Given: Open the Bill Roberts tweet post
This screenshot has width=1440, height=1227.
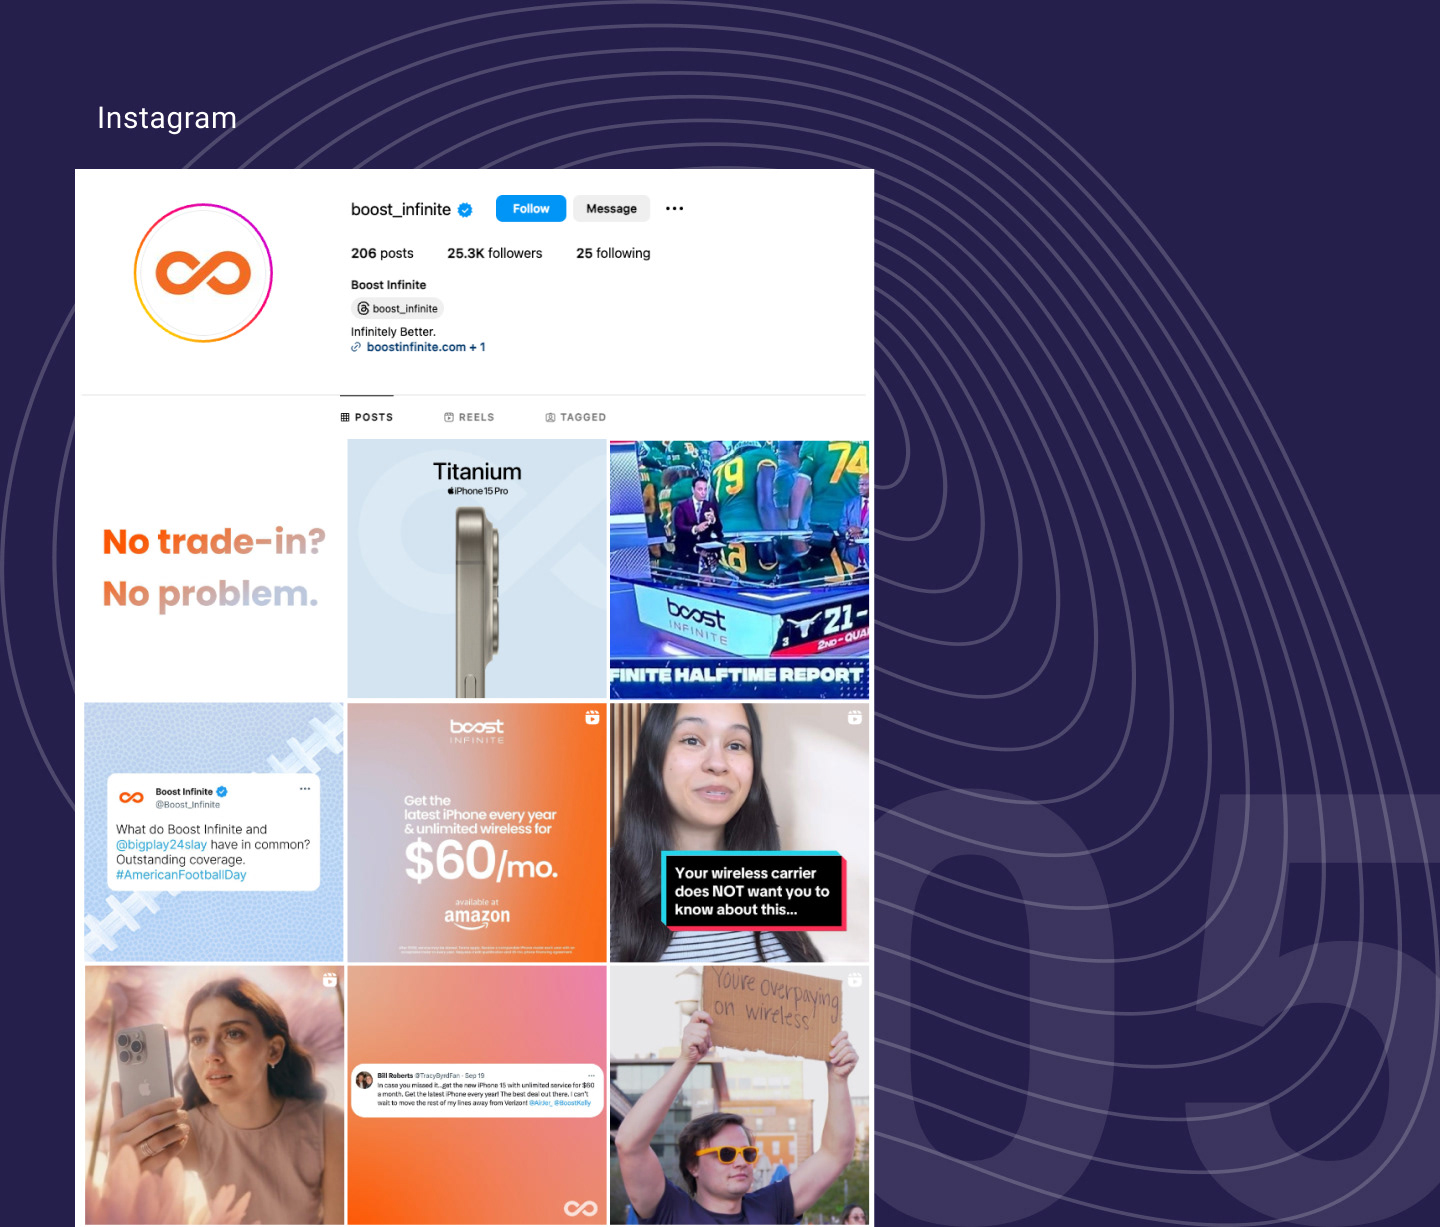Looking at the screenshot, I should (477, 1095).
